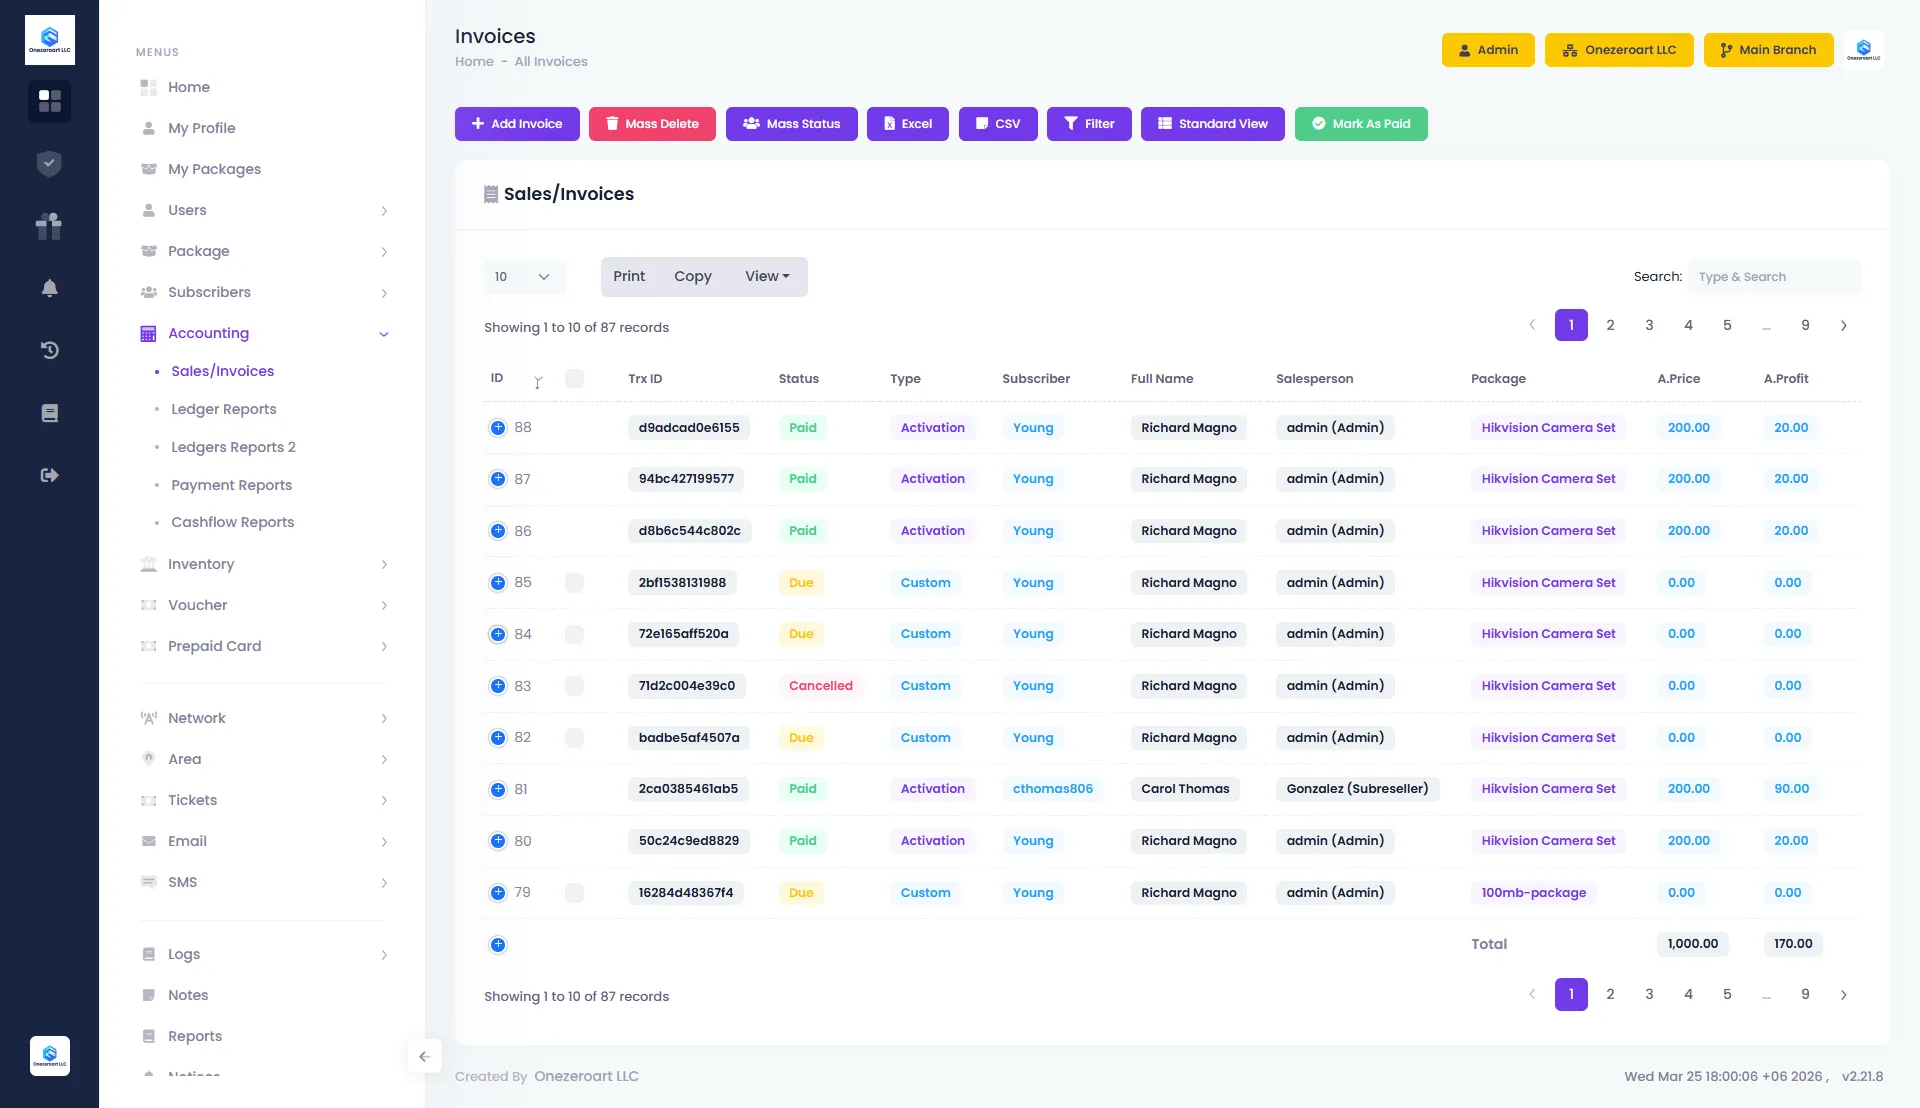The width and height of the screenshot is (1920, 1108).
Task: Click the Add Invoice button
Action: pyautogui.click(x=517, y=124)
